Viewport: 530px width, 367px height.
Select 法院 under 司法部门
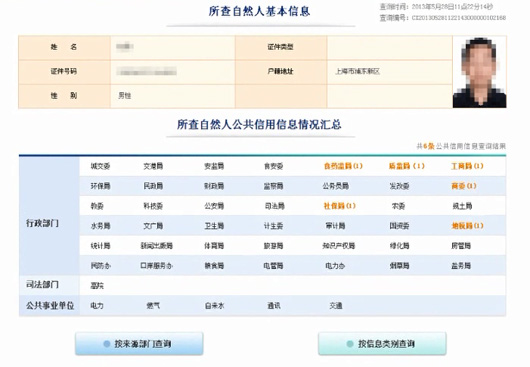97,286
